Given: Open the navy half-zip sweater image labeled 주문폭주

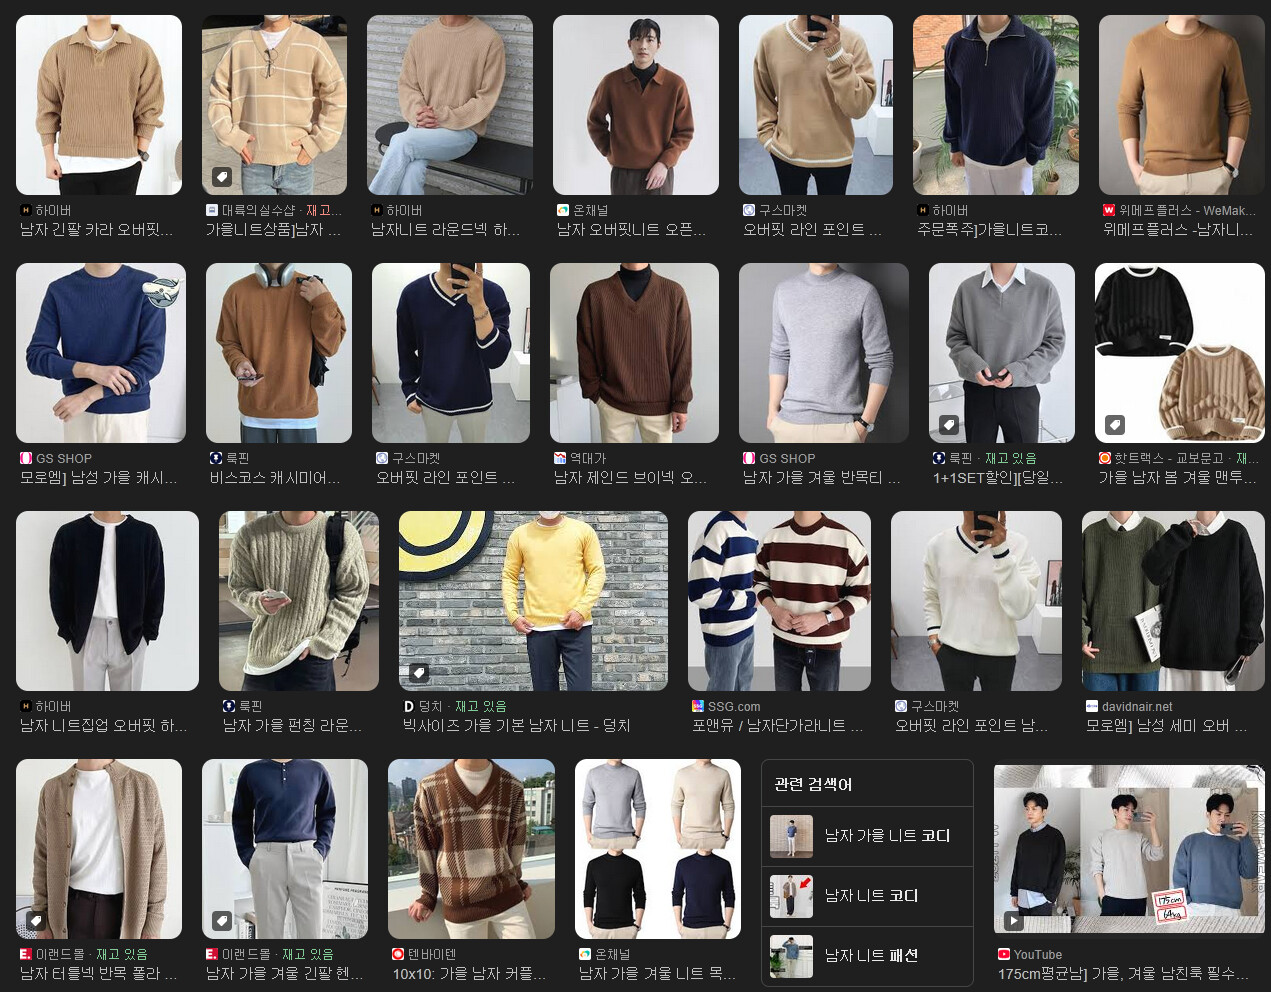Looking at the screenshot, I should point(996,105).
